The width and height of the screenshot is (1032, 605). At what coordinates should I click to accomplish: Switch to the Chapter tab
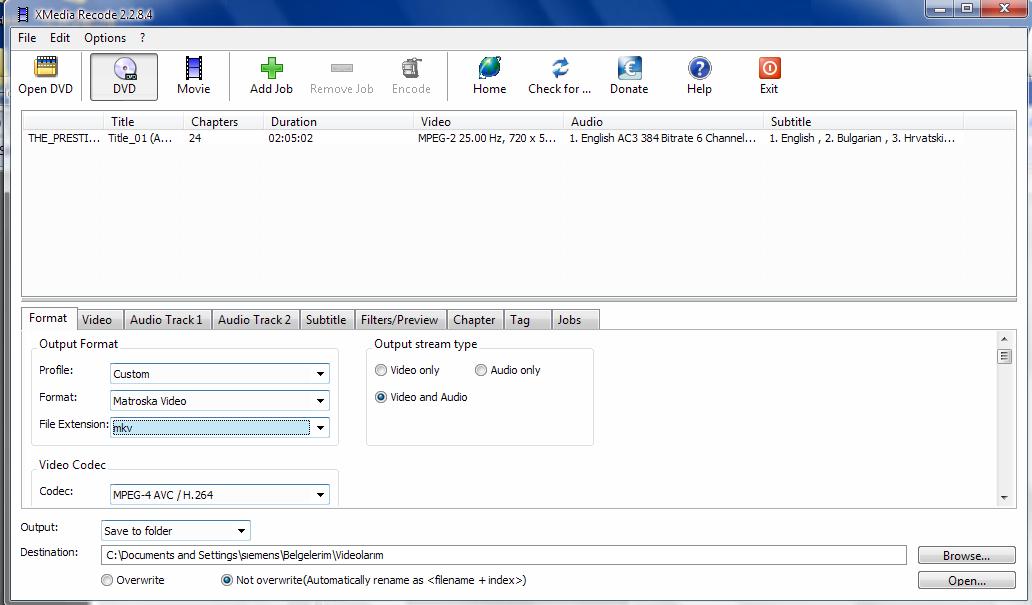click(x=474, y=320)
